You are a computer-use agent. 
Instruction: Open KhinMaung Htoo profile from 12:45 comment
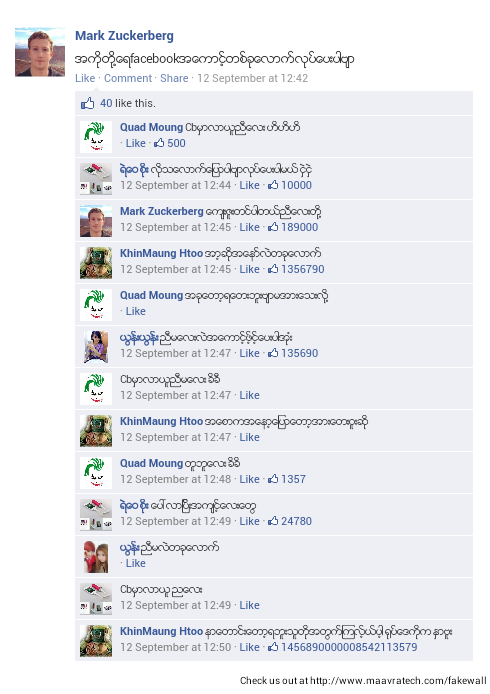click(162, 253)
